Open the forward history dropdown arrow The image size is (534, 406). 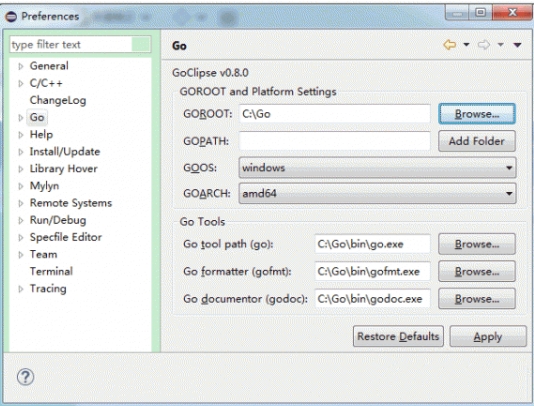click(500, 45)
